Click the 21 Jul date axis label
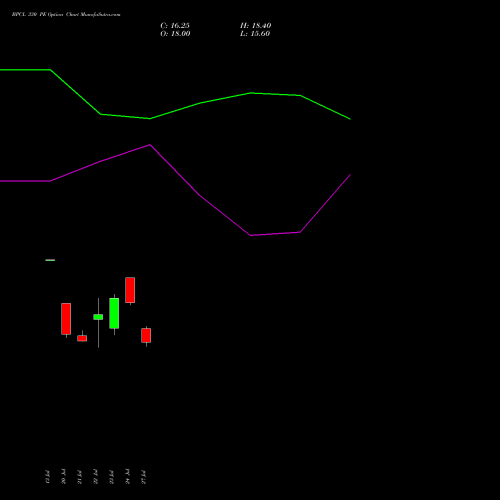Screen dimensions: 500x500 79,477
